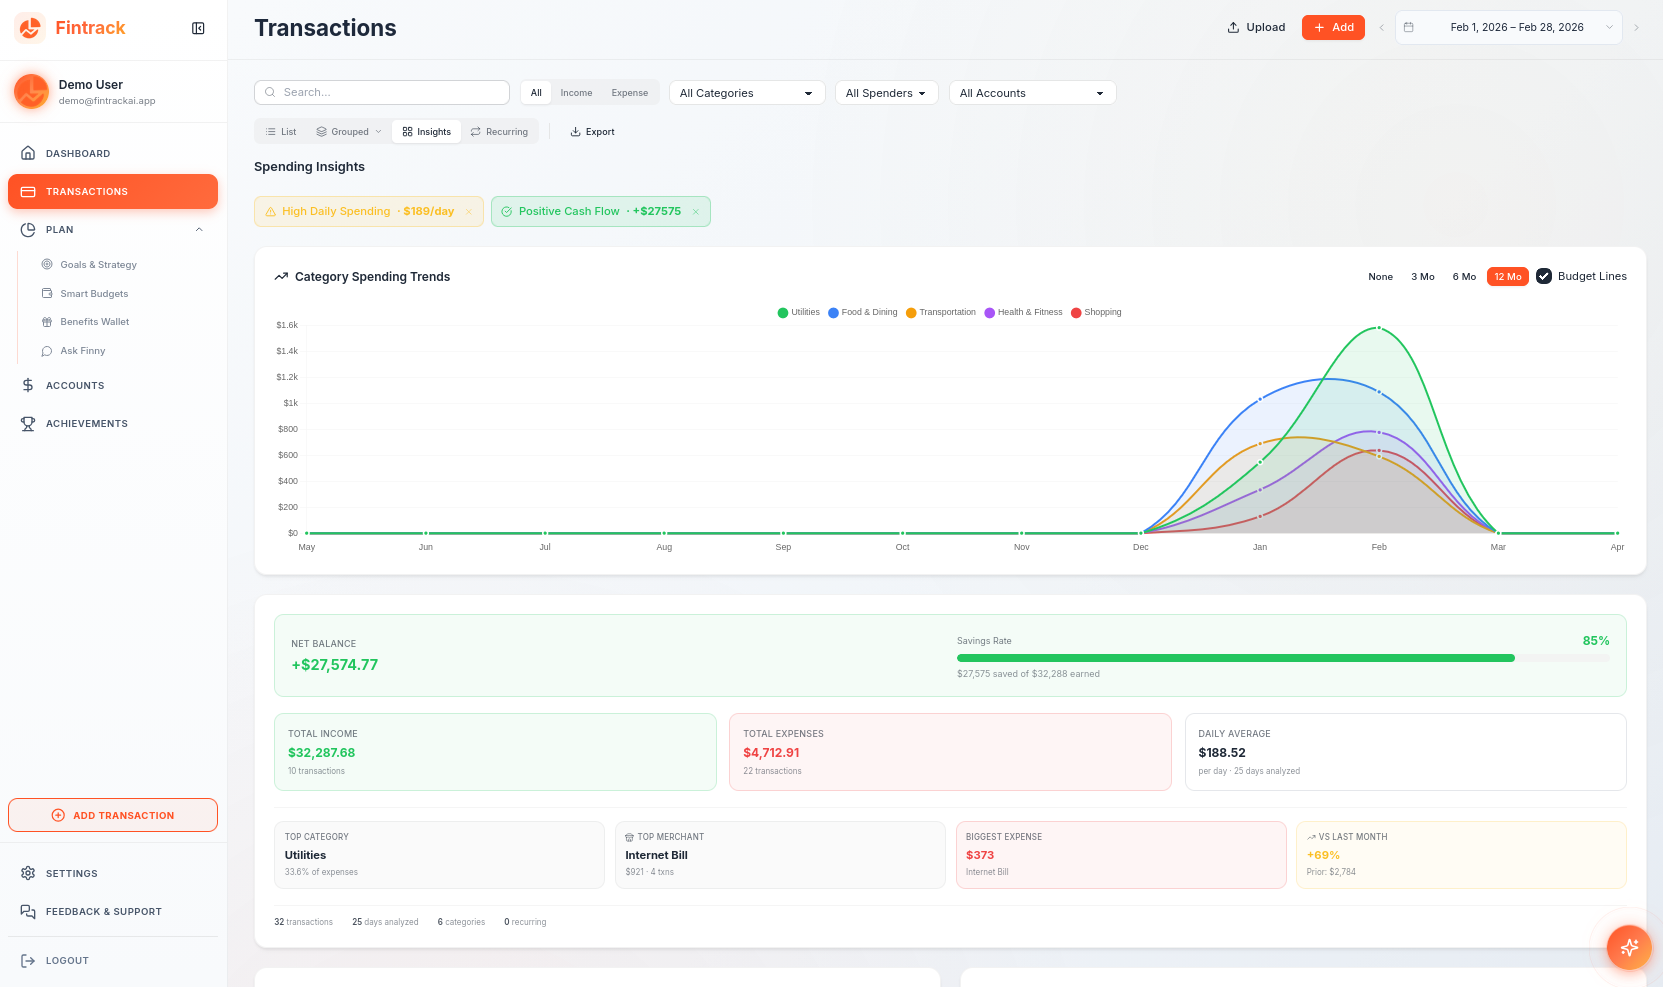
Task: Click the AI assistant sparkle button bottom right
Action: point(1629,947)
